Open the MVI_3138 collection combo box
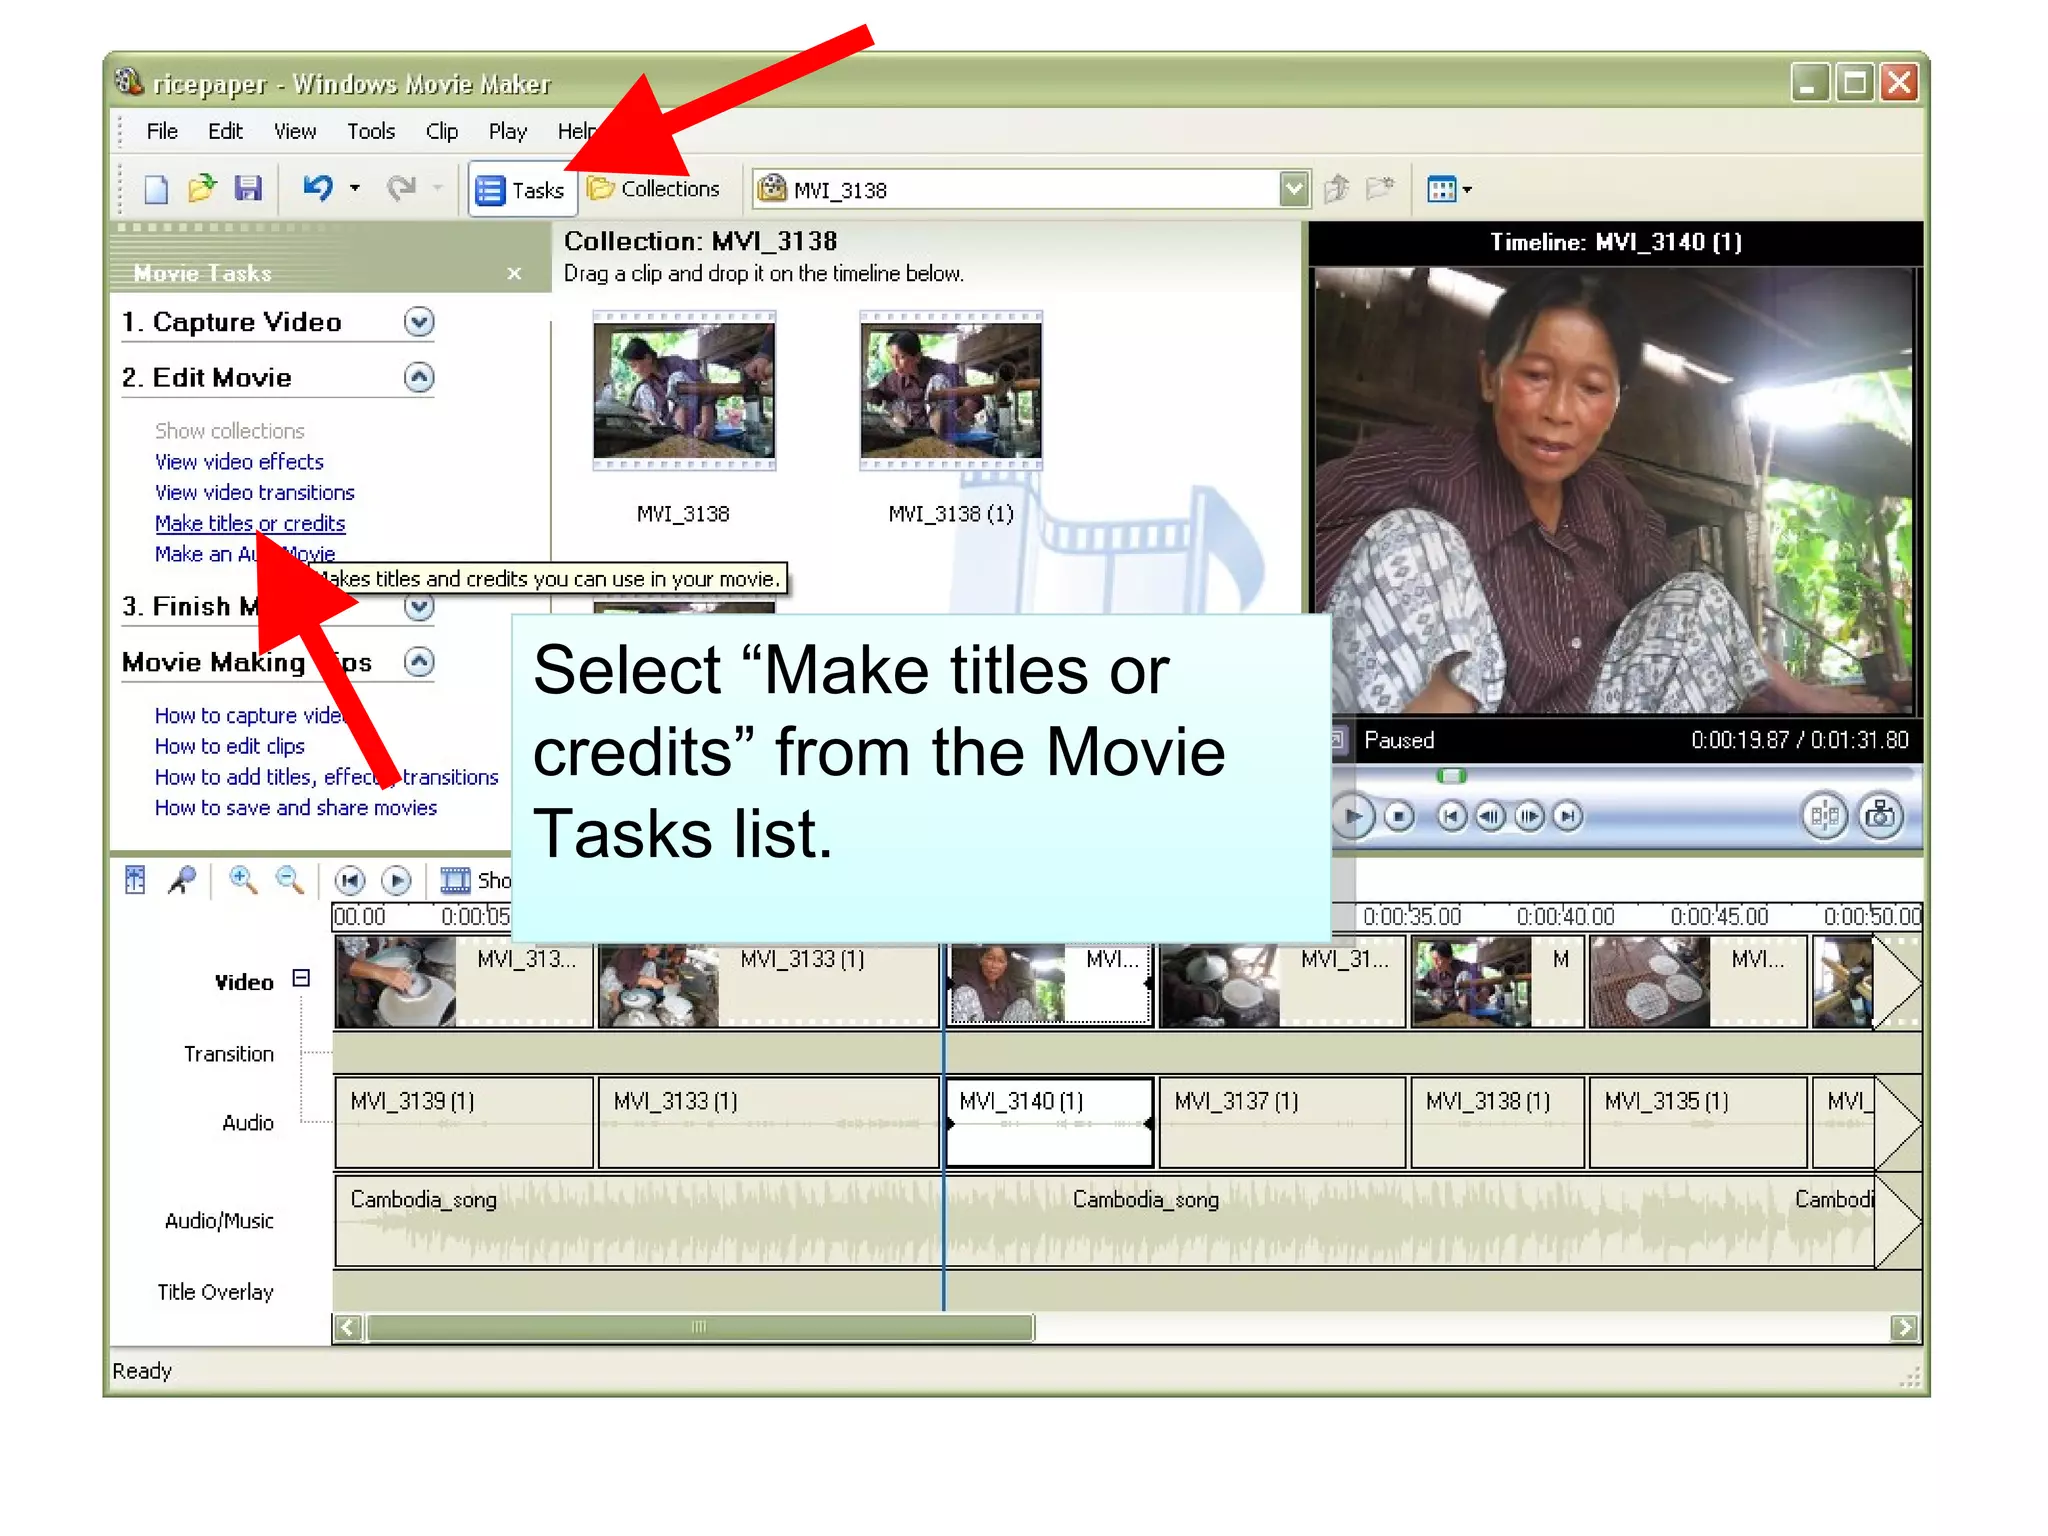This screenshot has width=2048, height=1536. click(1031, 189)
